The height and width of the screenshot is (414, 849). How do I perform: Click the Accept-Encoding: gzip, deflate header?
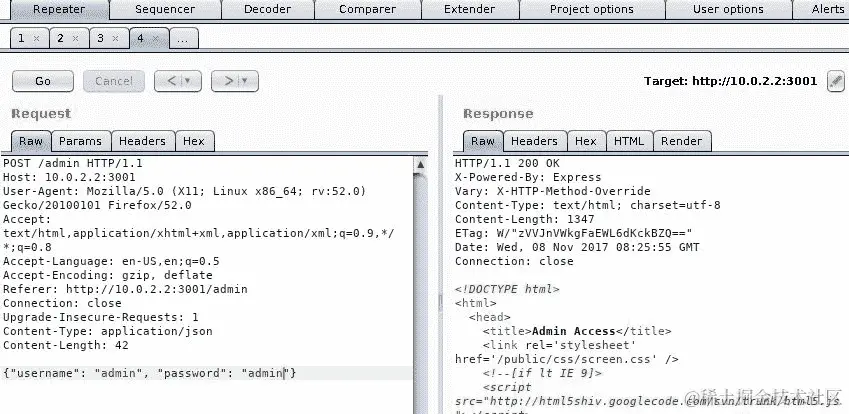click(108, 275)
